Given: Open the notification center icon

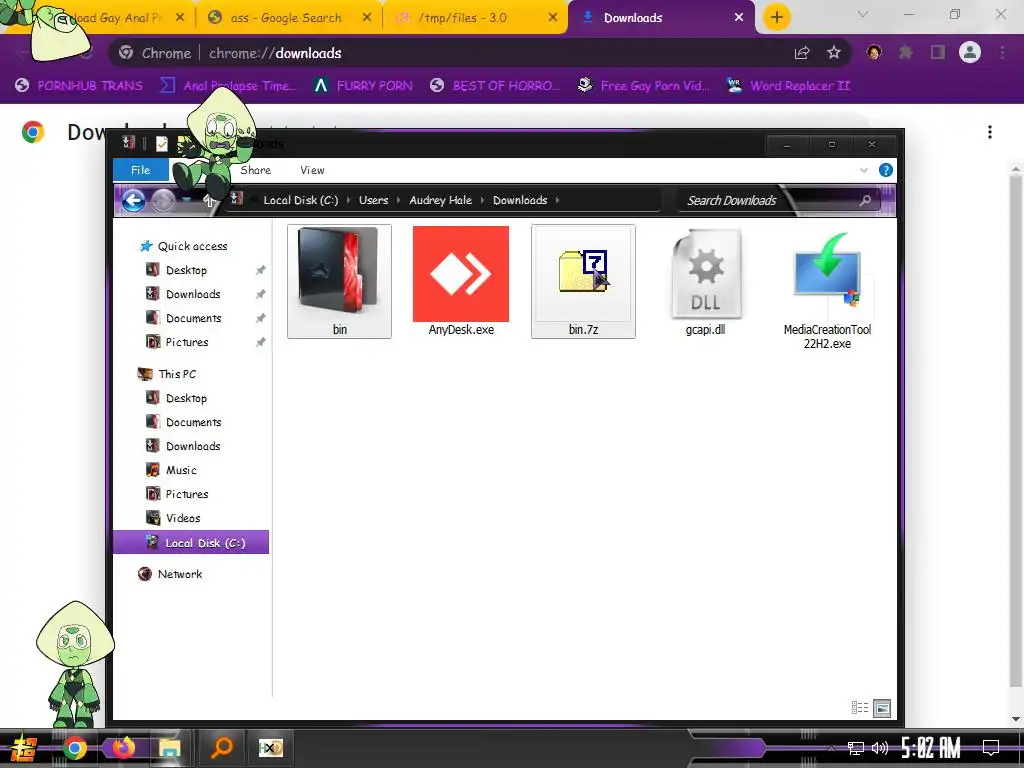Looking at the screenshot, I should 991,748.
